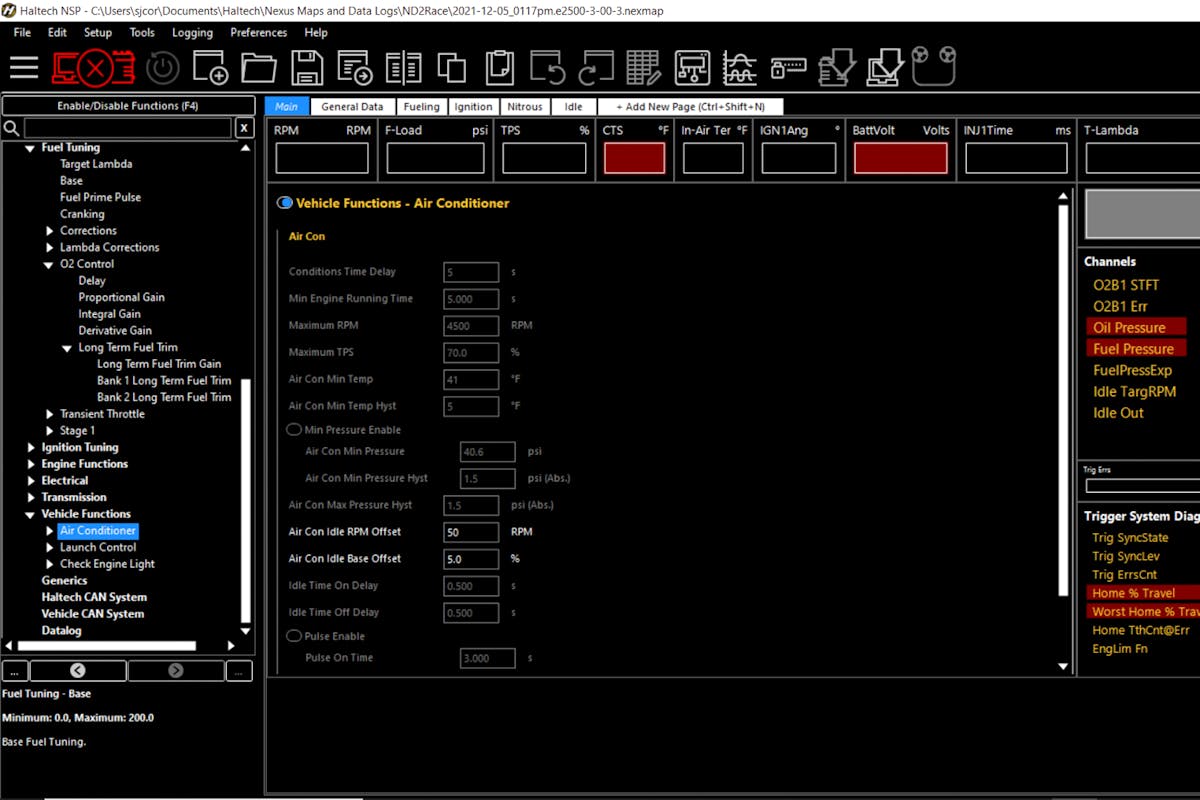This screenshot has width=1200, height=800.
Task: Click Add New Page button
Action: point(690,107)
